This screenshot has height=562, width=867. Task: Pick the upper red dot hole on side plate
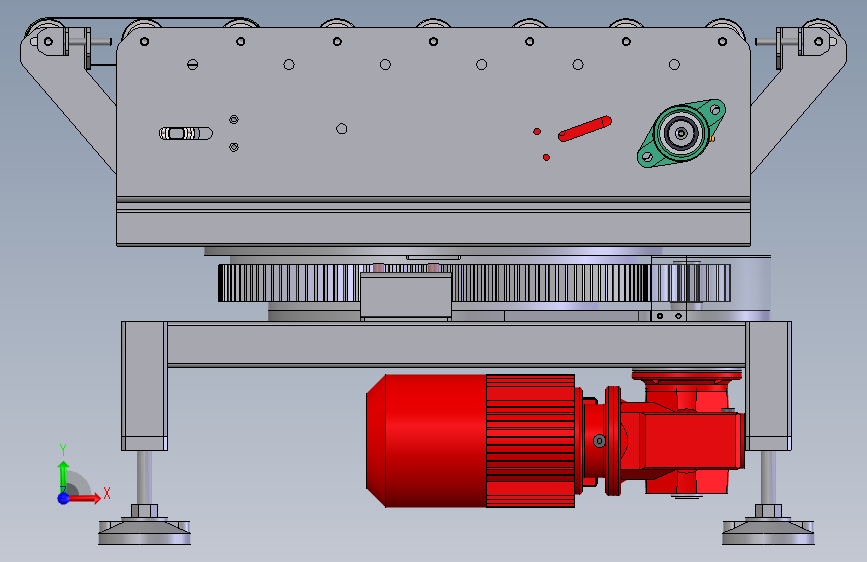537,132
